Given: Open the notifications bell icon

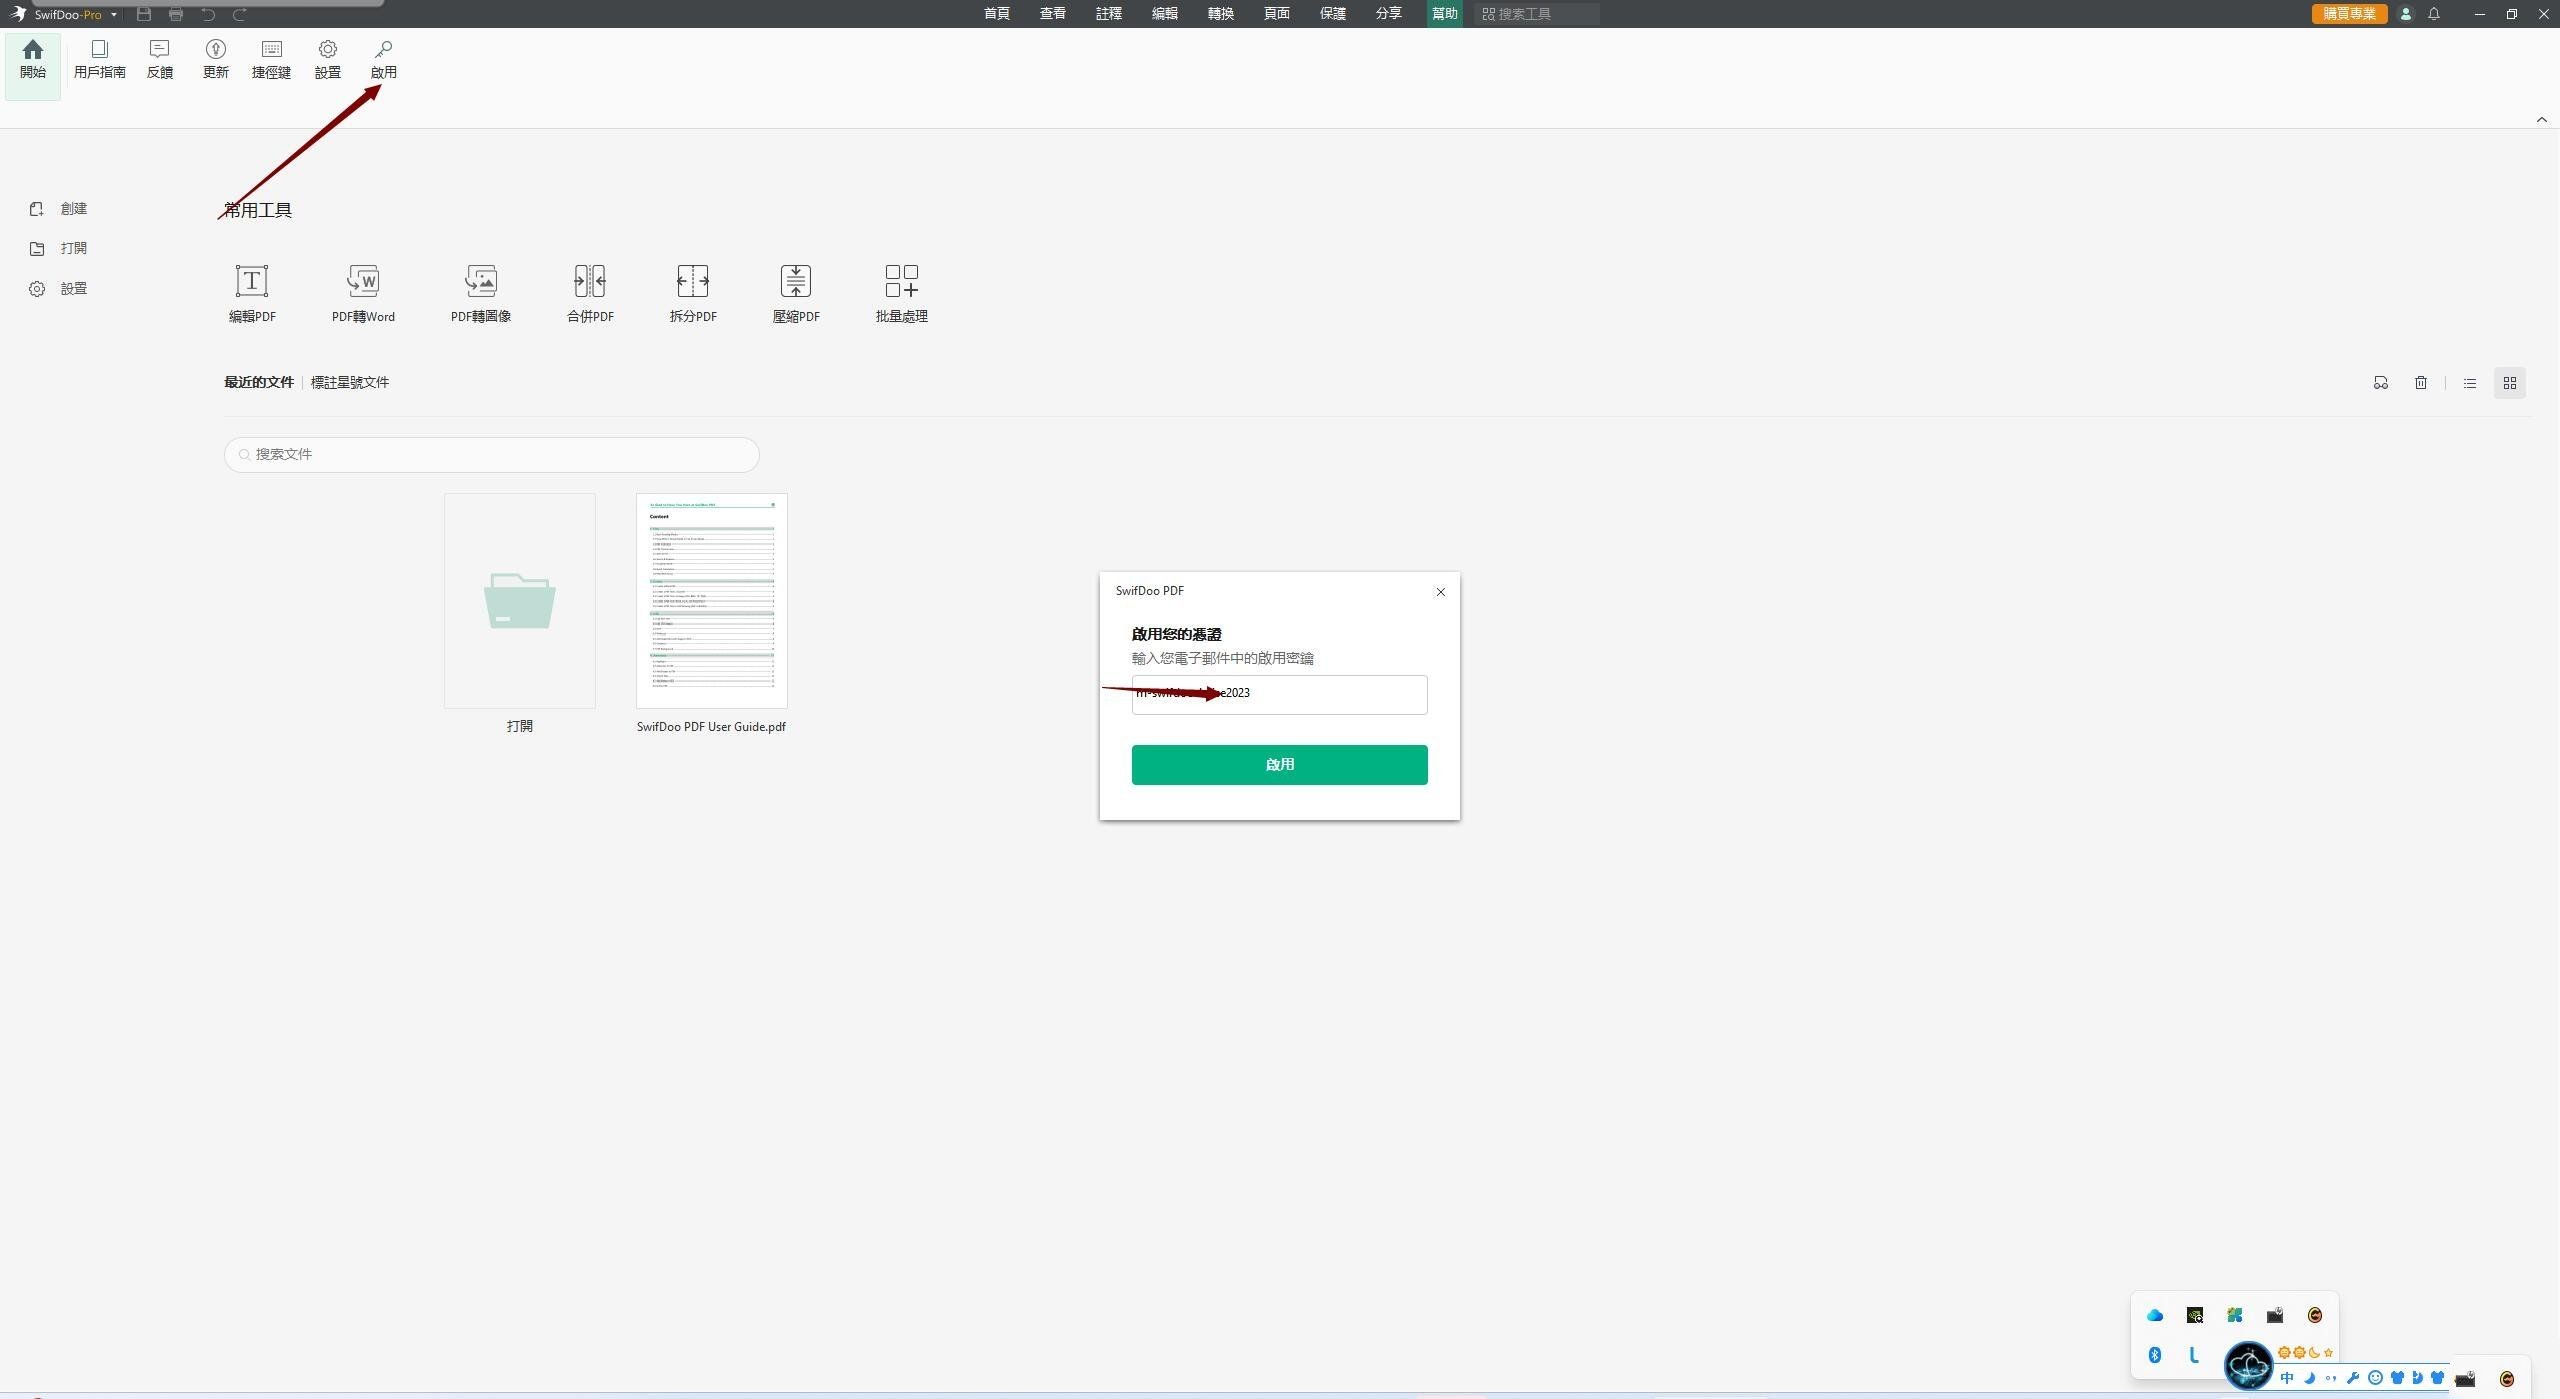Looking at the screenshot, I should click(x=2434, y=14).
